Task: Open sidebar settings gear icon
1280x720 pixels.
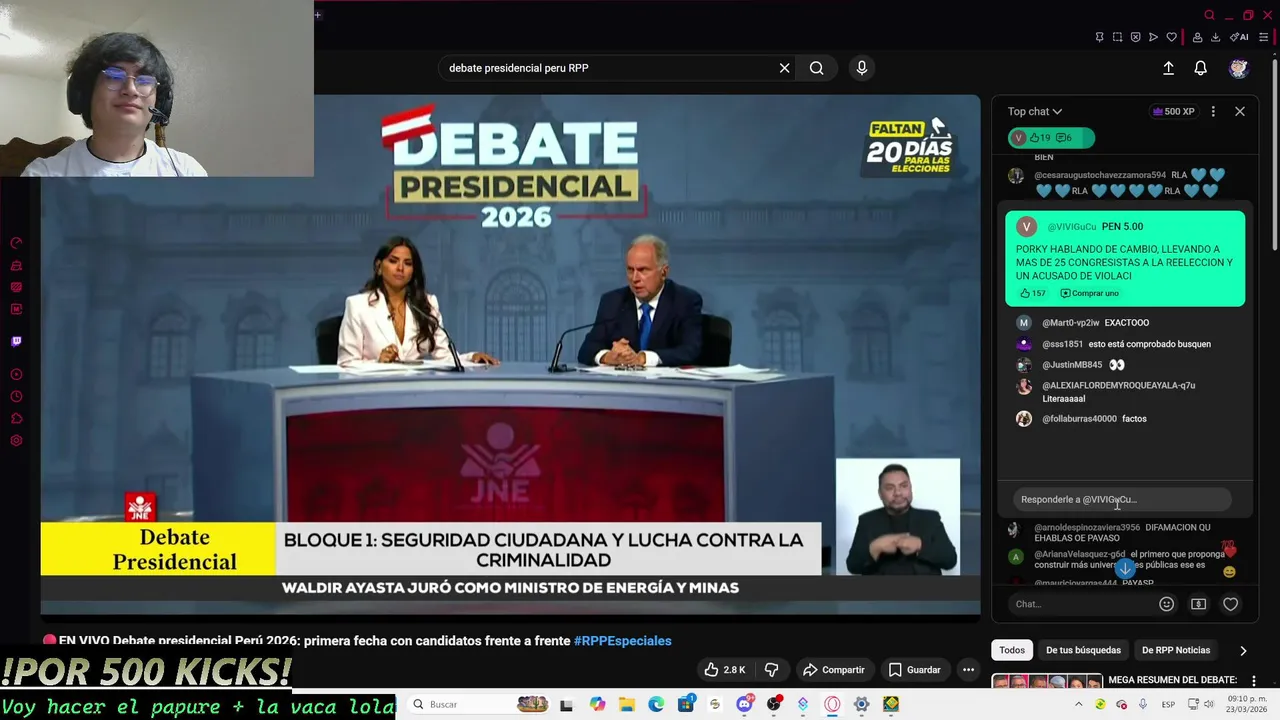Action: tap(16, 441)
